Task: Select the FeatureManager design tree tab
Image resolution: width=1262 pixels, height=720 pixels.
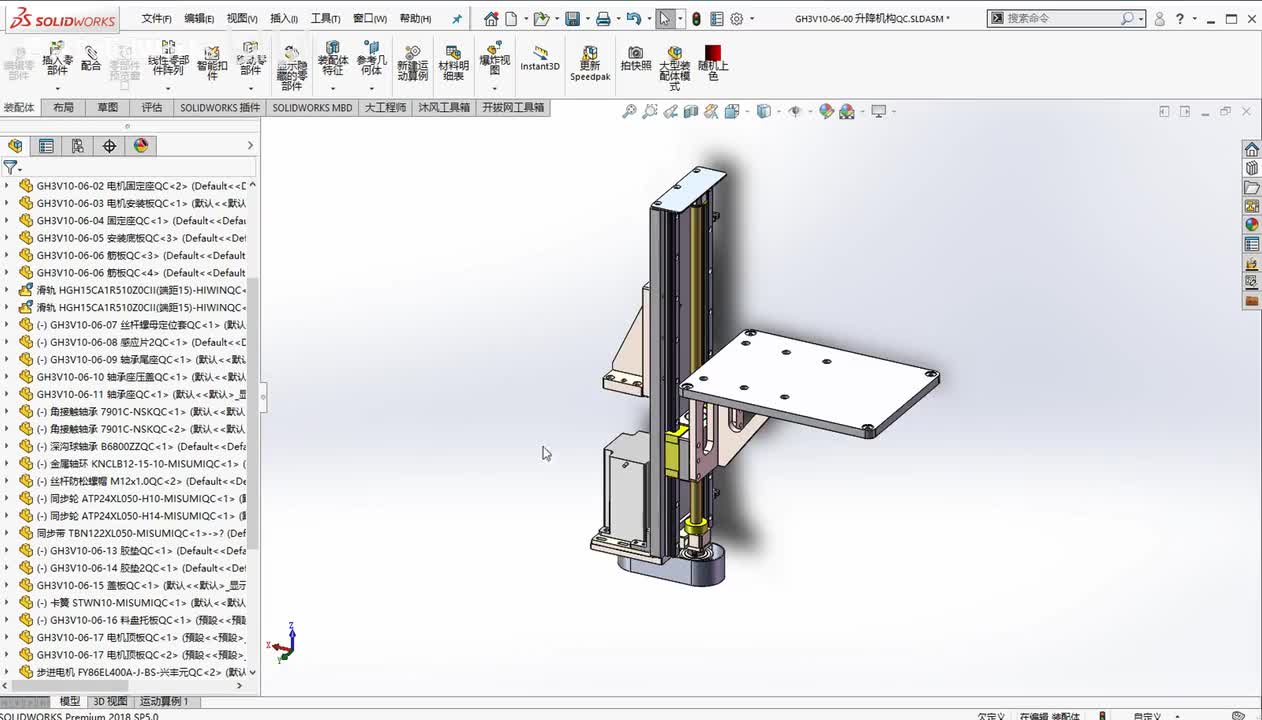Action: click(x=15, y=146)
